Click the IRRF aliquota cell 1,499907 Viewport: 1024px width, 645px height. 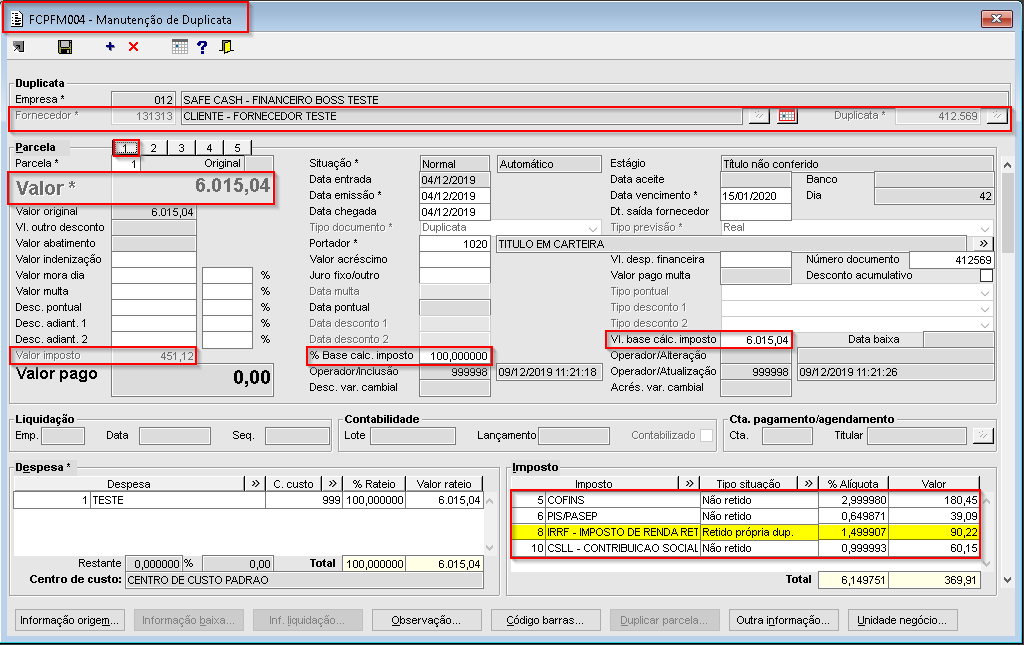click(x=854, y=532)
